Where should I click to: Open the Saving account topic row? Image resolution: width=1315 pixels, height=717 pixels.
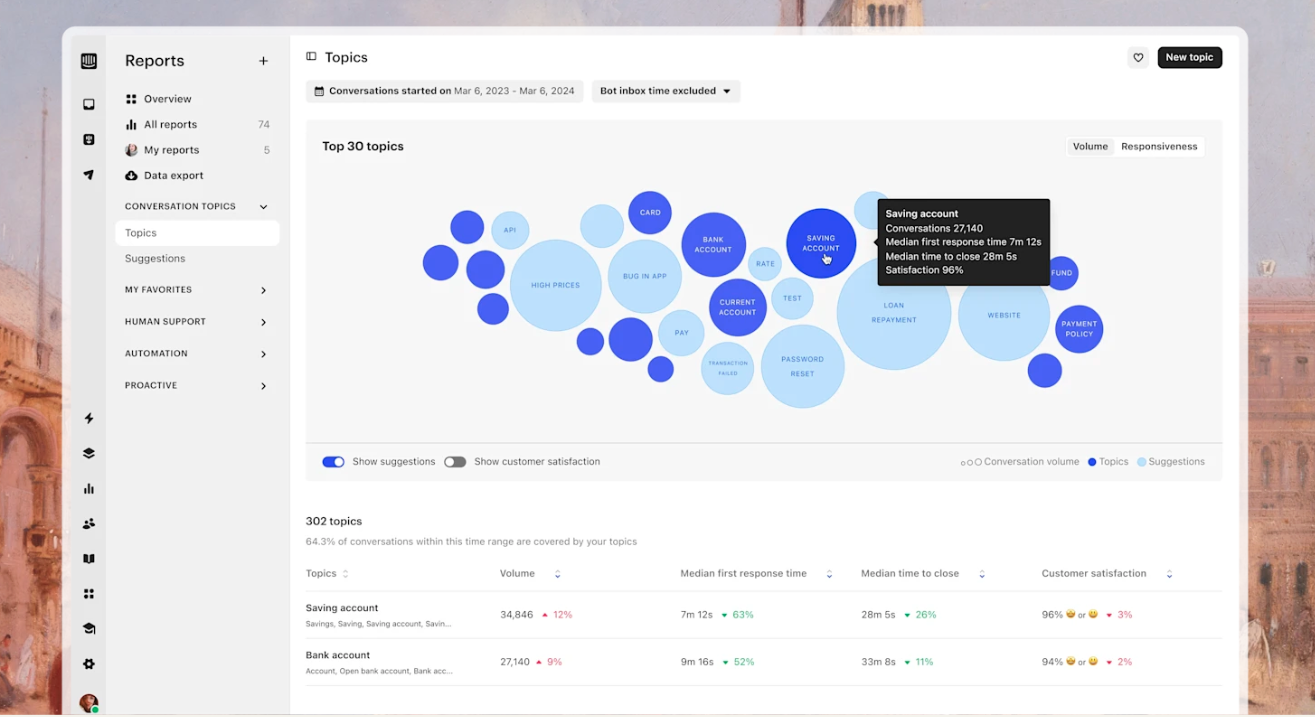point(342,608)
